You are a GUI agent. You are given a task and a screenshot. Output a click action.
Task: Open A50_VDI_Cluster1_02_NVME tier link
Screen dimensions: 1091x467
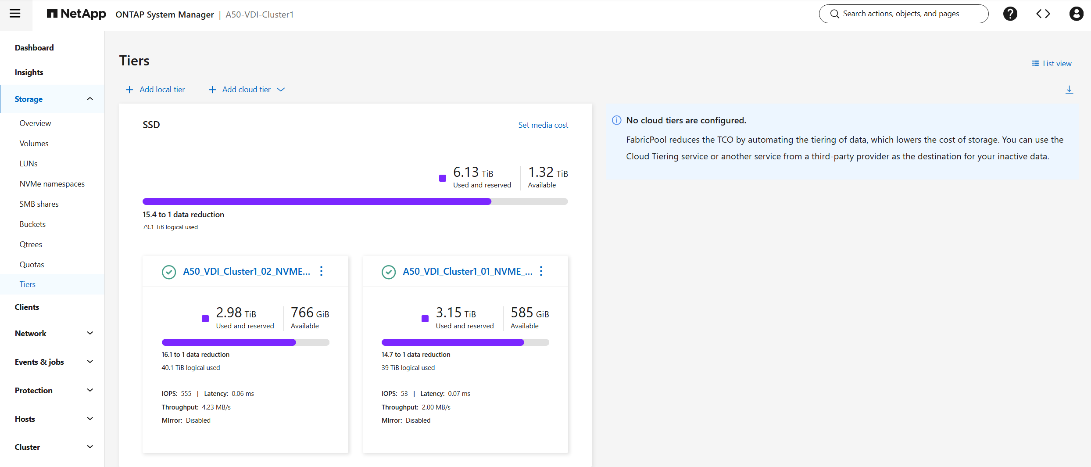(246, 272)
